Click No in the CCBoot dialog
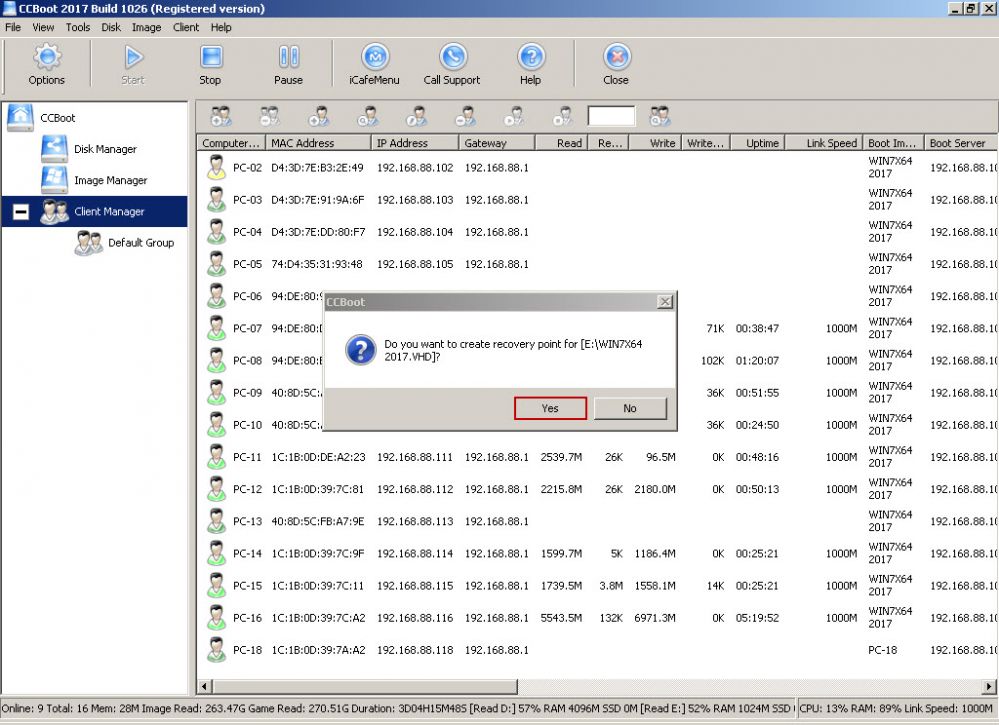This screenshot has width=999, height=725. click(629, 408)
